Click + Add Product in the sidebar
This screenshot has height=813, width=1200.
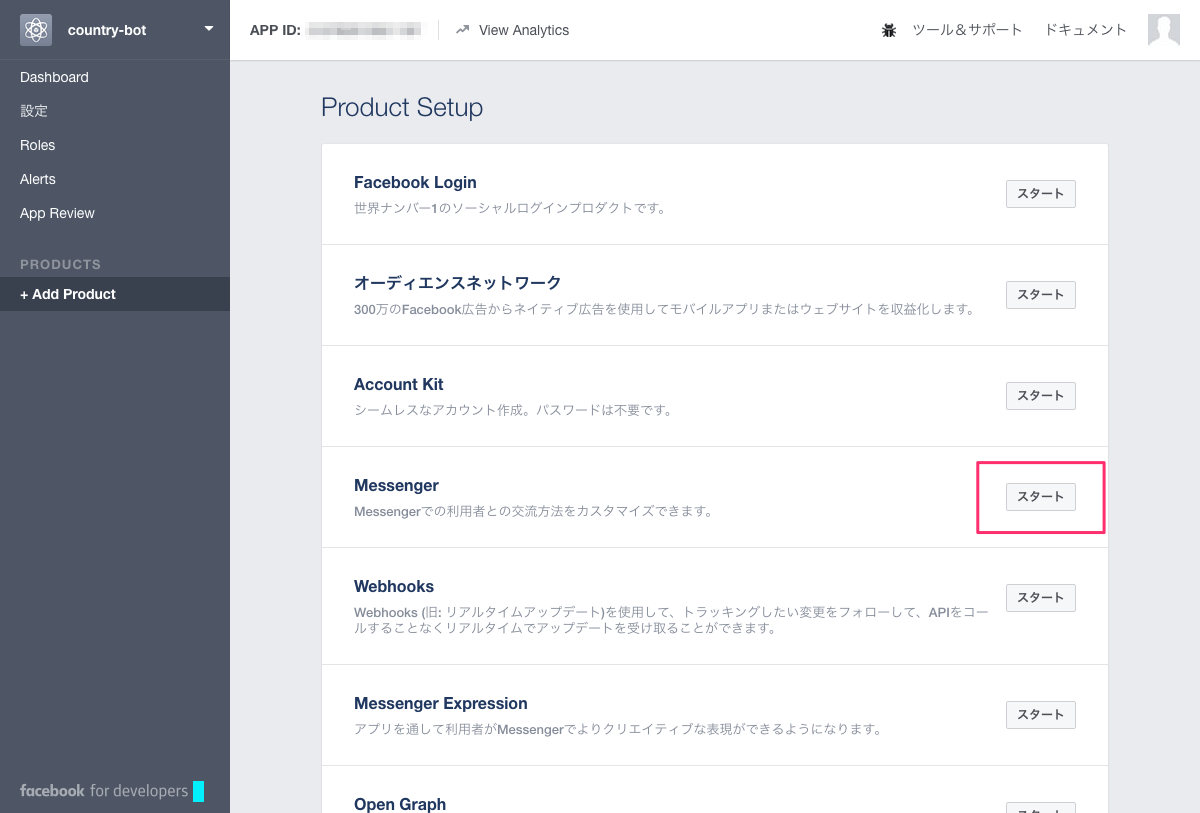click(68, 294)
